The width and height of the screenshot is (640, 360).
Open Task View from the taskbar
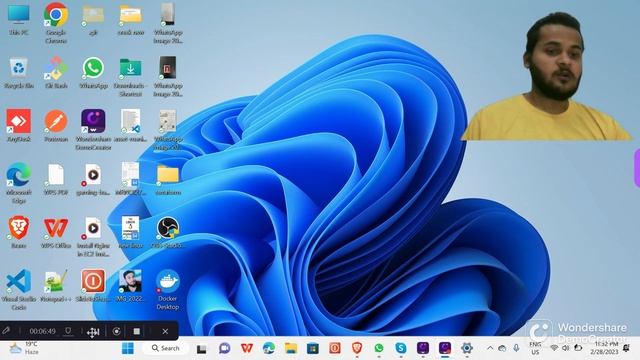point(202,349)
